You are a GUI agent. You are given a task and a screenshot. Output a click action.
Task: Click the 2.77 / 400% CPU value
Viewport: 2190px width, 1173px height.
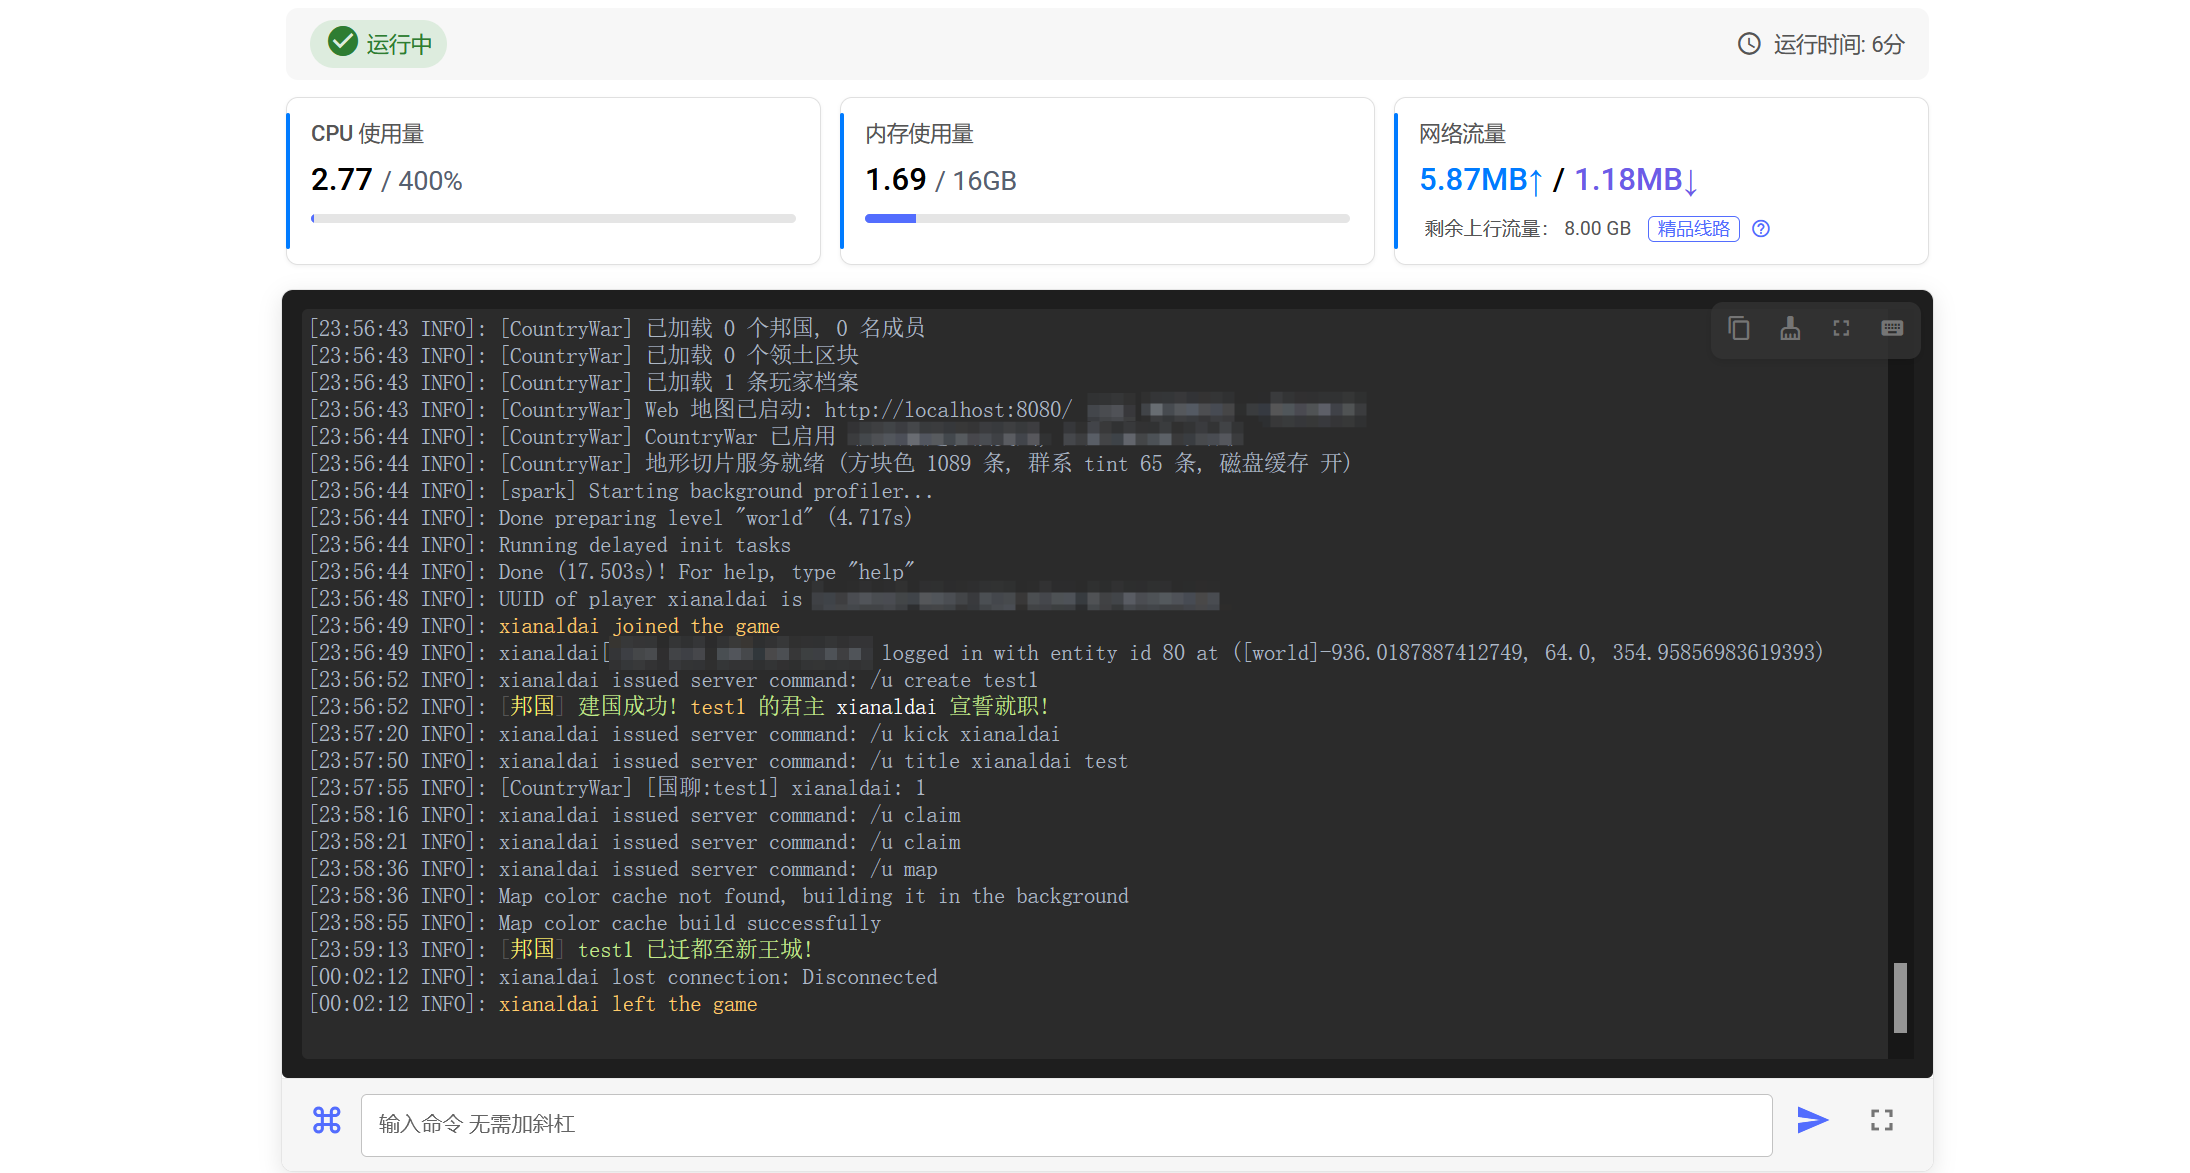click(386, 180)
